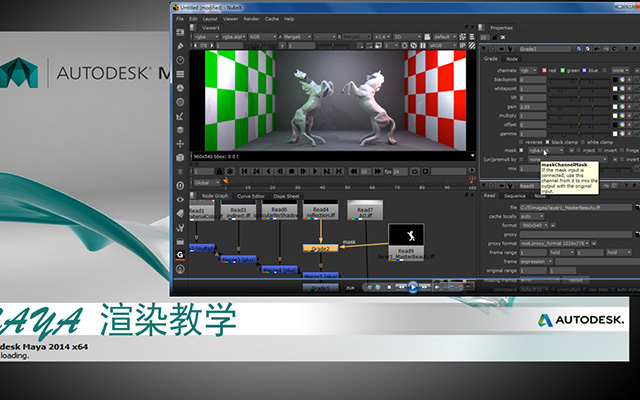Open the viewer 2D mode dropdown
The width and height of the screenshot is (640, 400).
point(407,37)
